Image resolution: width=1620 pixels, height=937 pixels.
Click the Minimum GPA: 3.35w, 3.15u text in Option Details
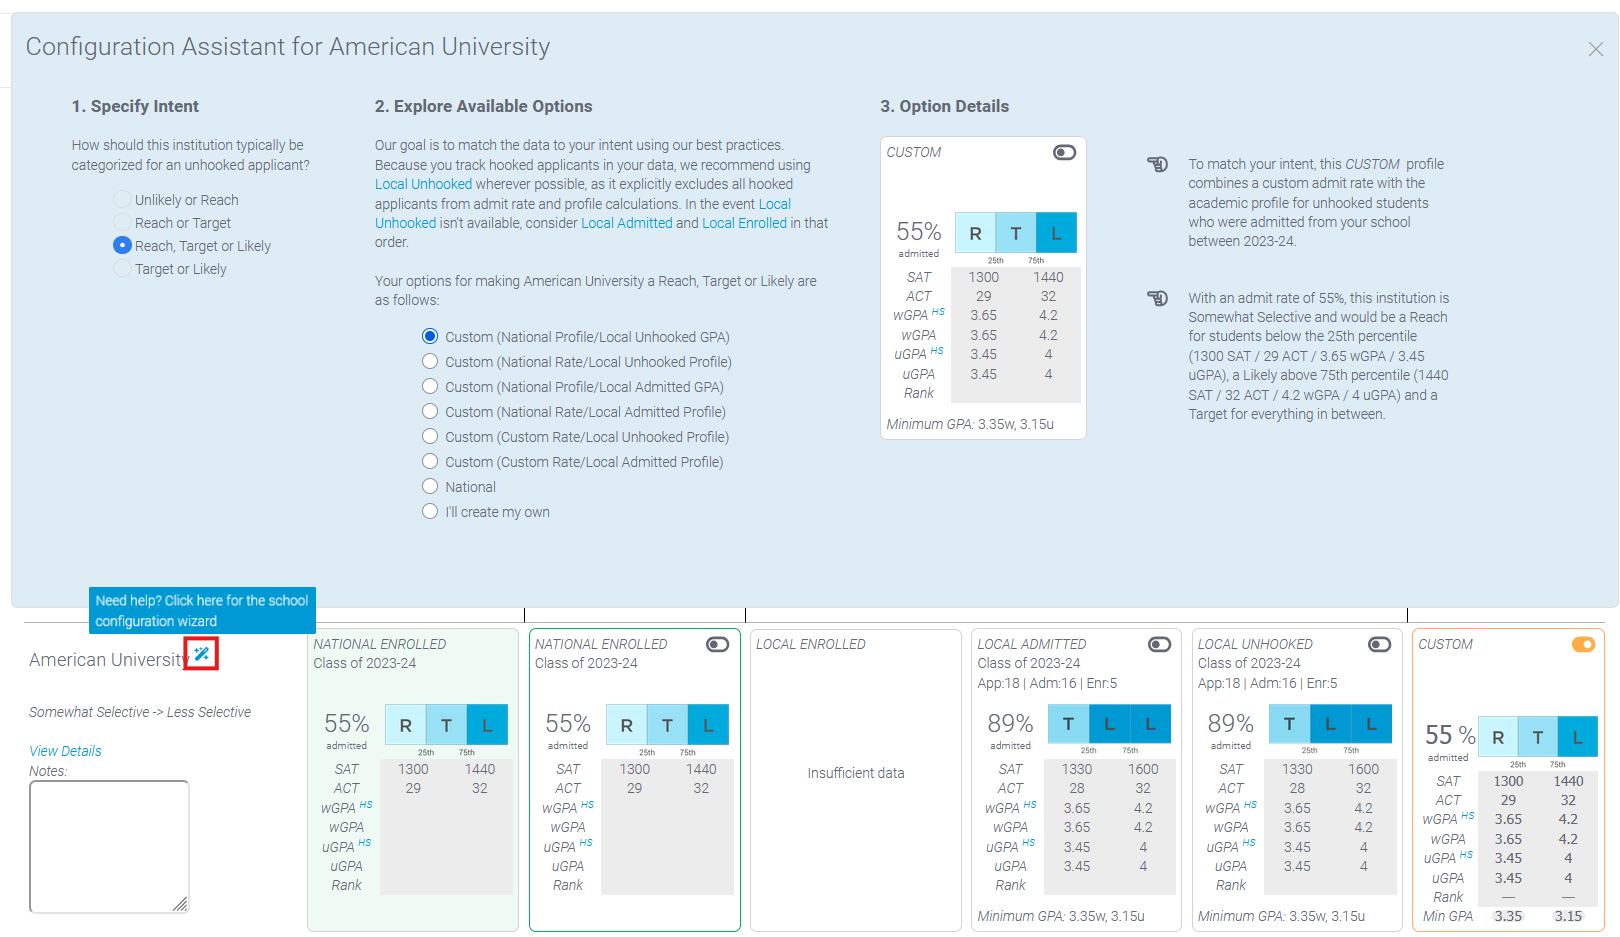[970, 424]
